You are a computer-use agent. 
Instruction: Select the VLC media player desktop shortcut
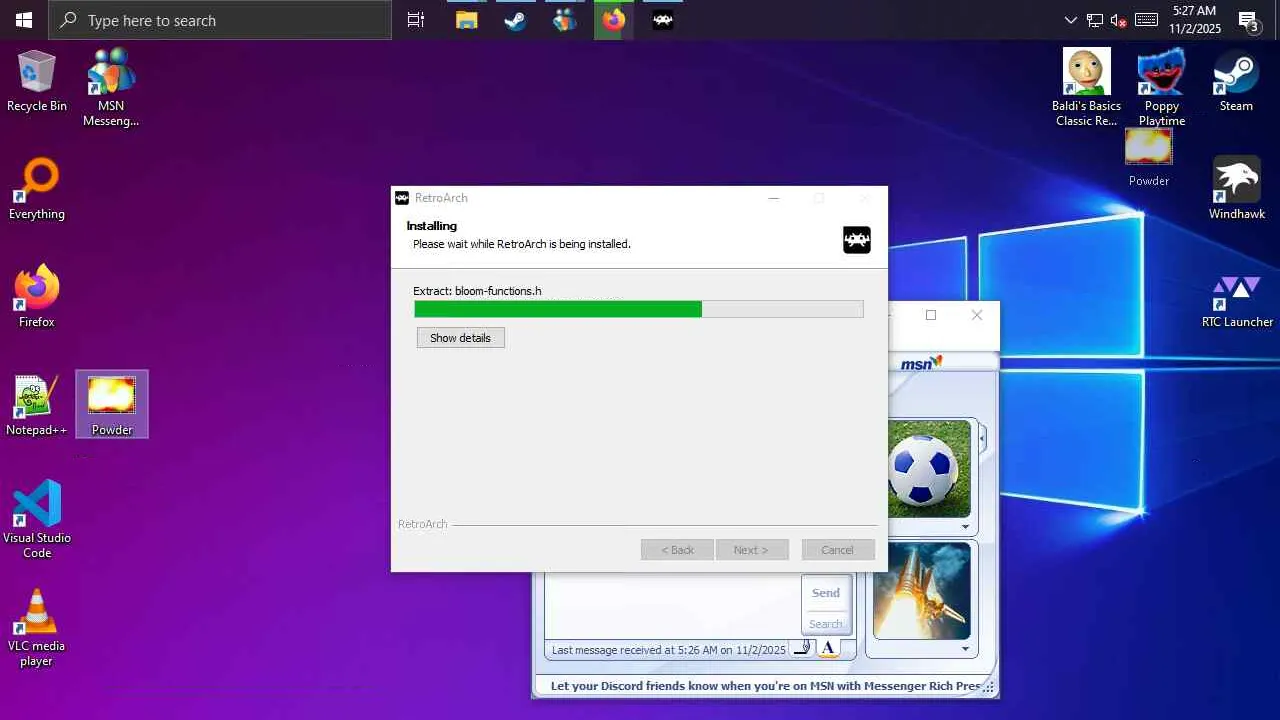[x=37, y=627]
